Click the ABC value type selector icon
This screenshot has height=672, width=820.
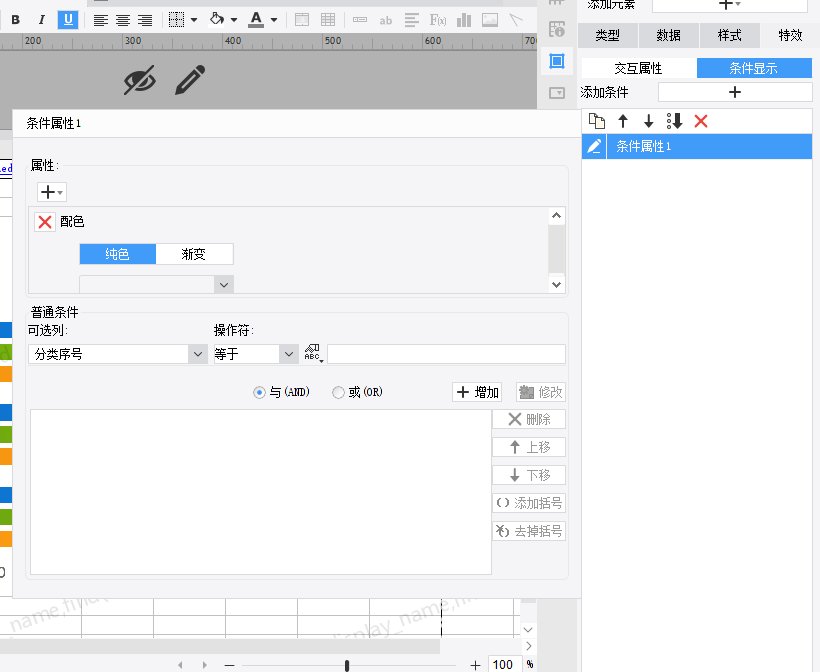coord(313,354)
